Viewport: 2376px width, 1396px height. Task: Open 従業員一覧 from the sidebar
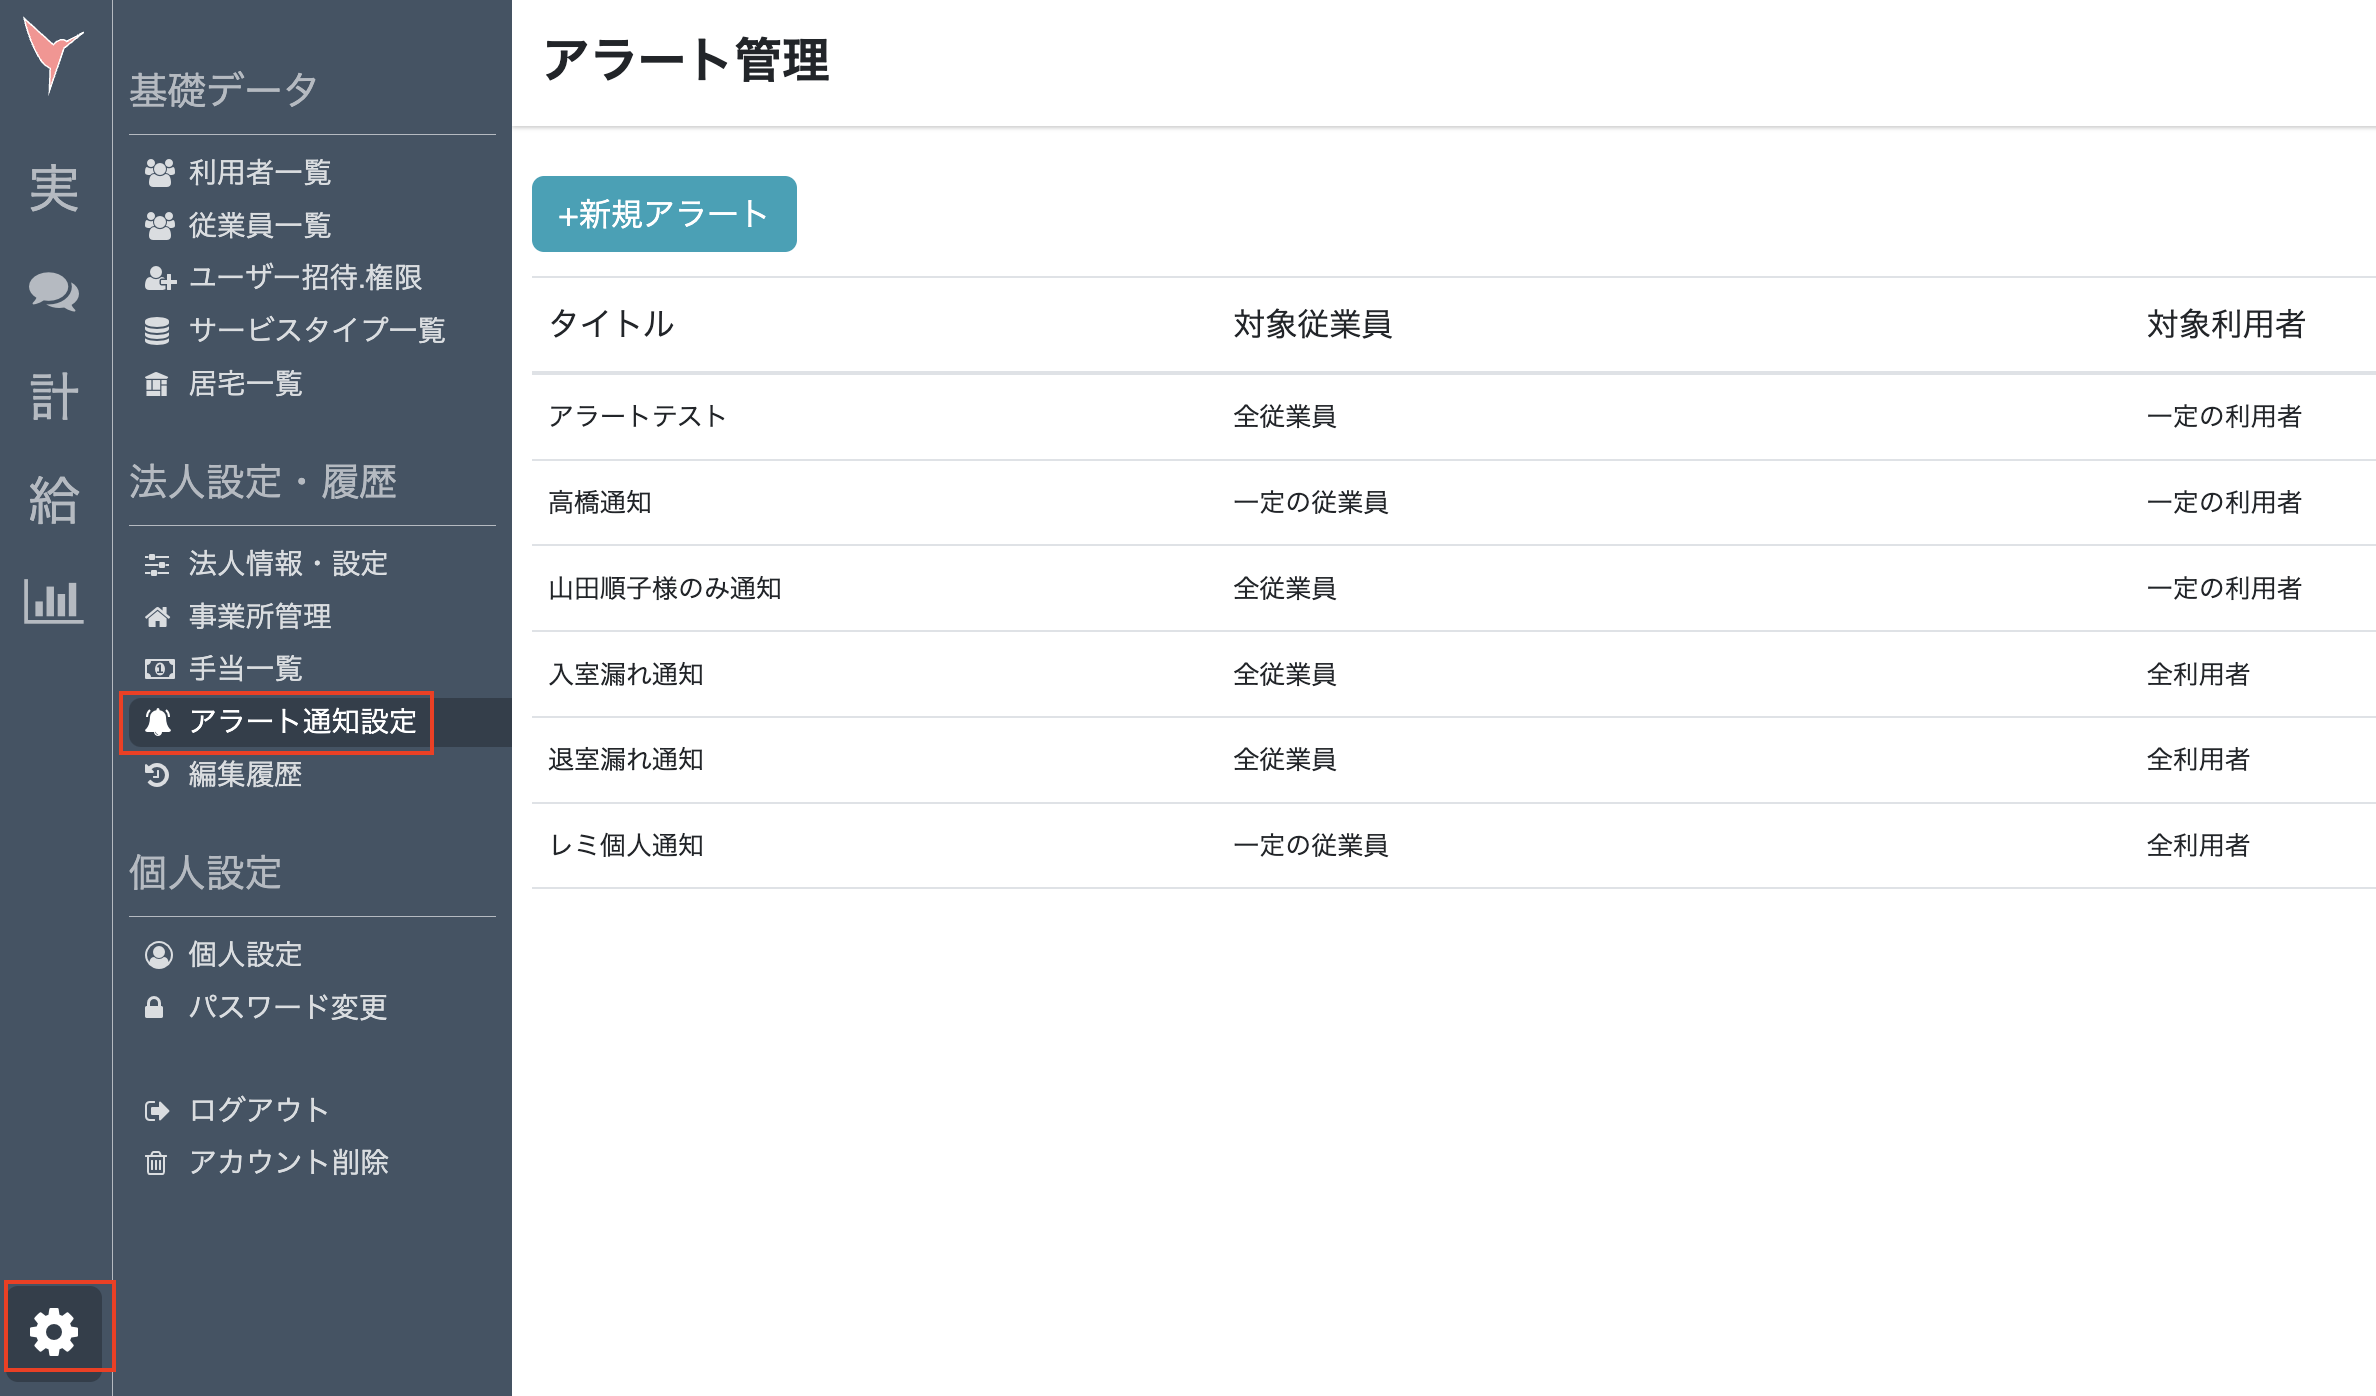click(258, 226)
